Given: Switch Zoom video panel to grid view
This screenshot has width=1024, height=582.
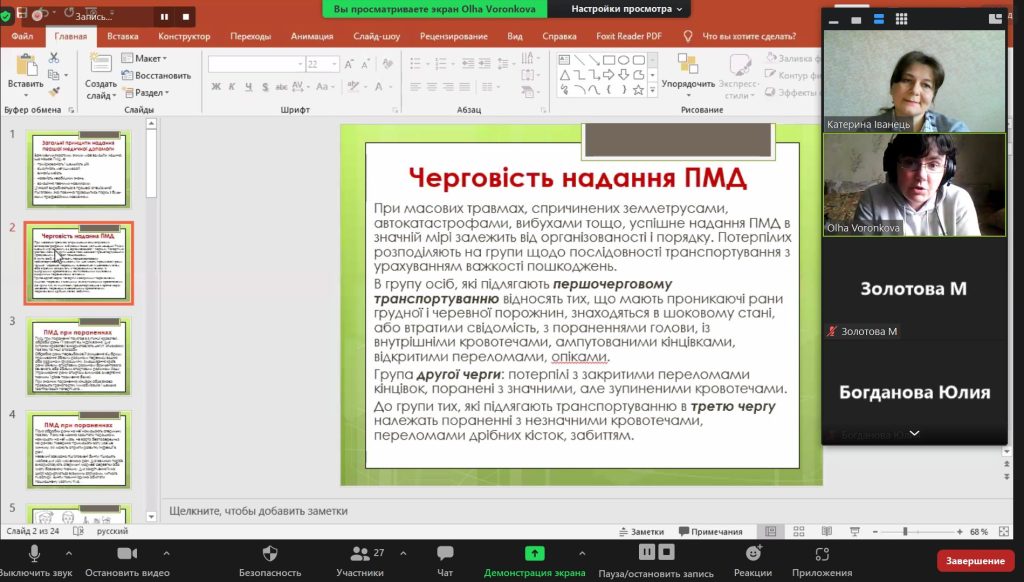Looking at the screenshot, I should [901, 19].
